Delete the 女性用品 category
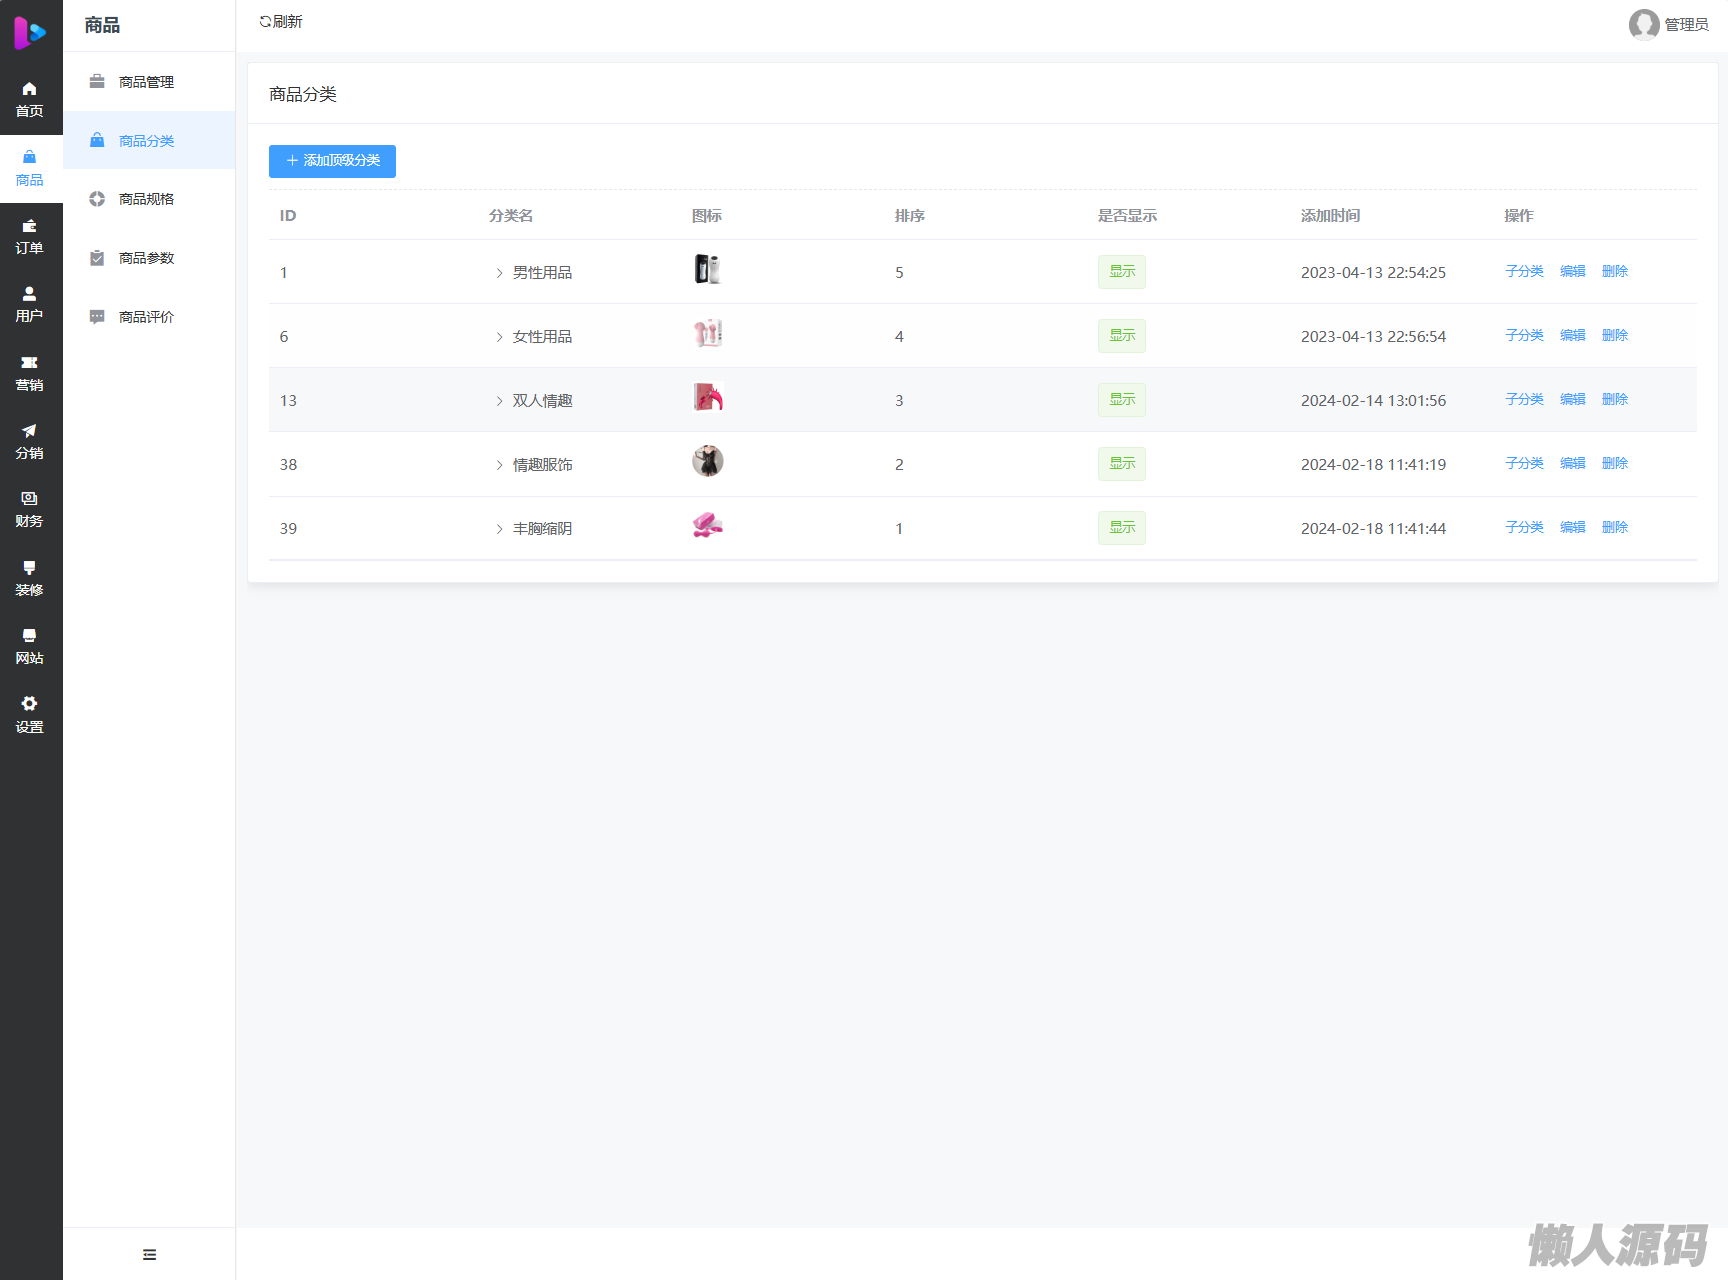The image size is (1728, 1280). [x=1615, y=335]
